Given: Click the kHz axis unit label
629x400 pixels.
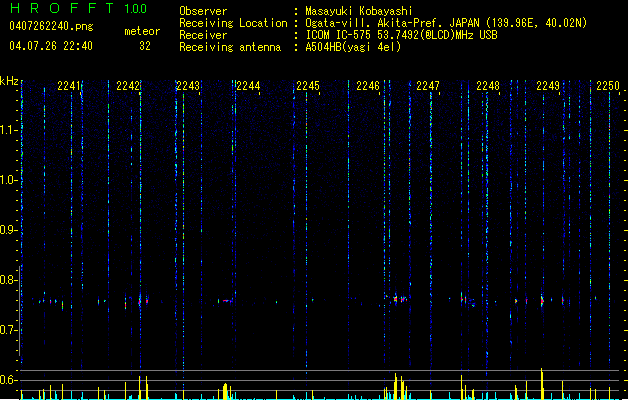Looking at the screenshot, I should (x=9, y=81).
